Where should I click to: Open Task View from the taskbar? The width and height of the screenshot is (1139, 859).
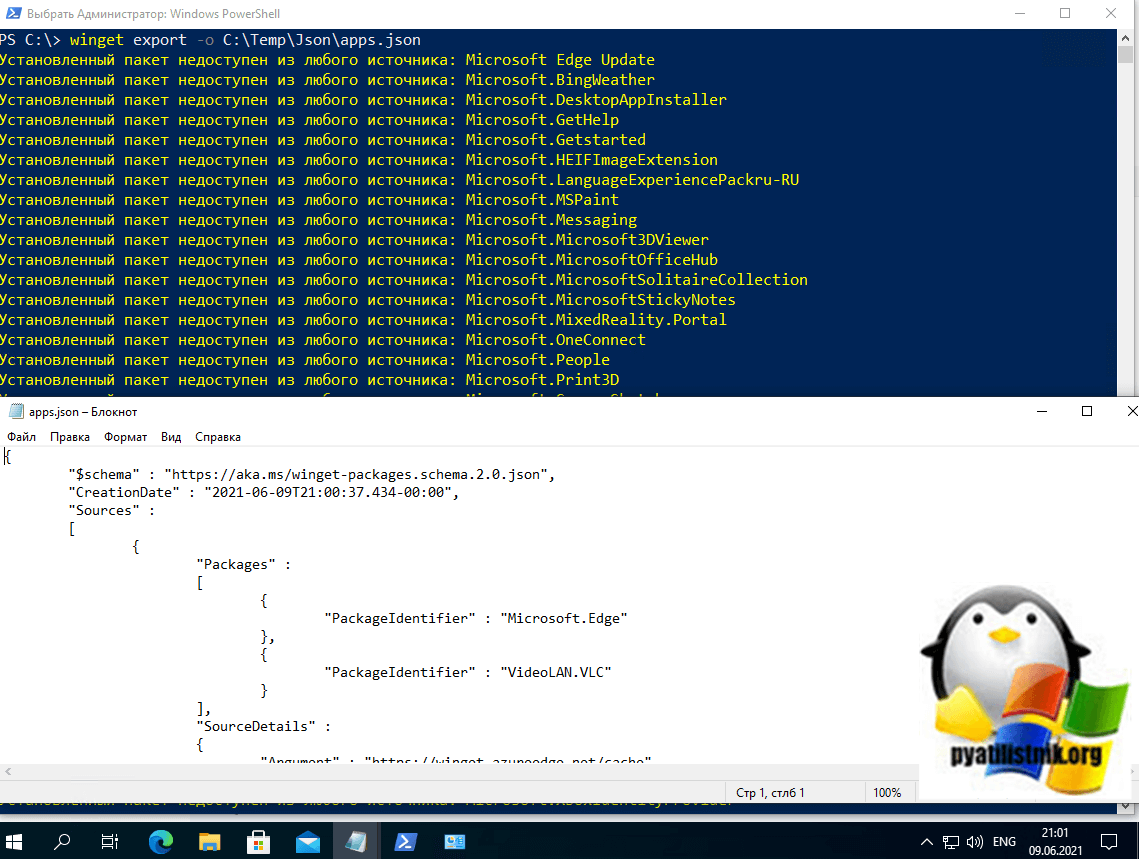(x=111, y=841)
